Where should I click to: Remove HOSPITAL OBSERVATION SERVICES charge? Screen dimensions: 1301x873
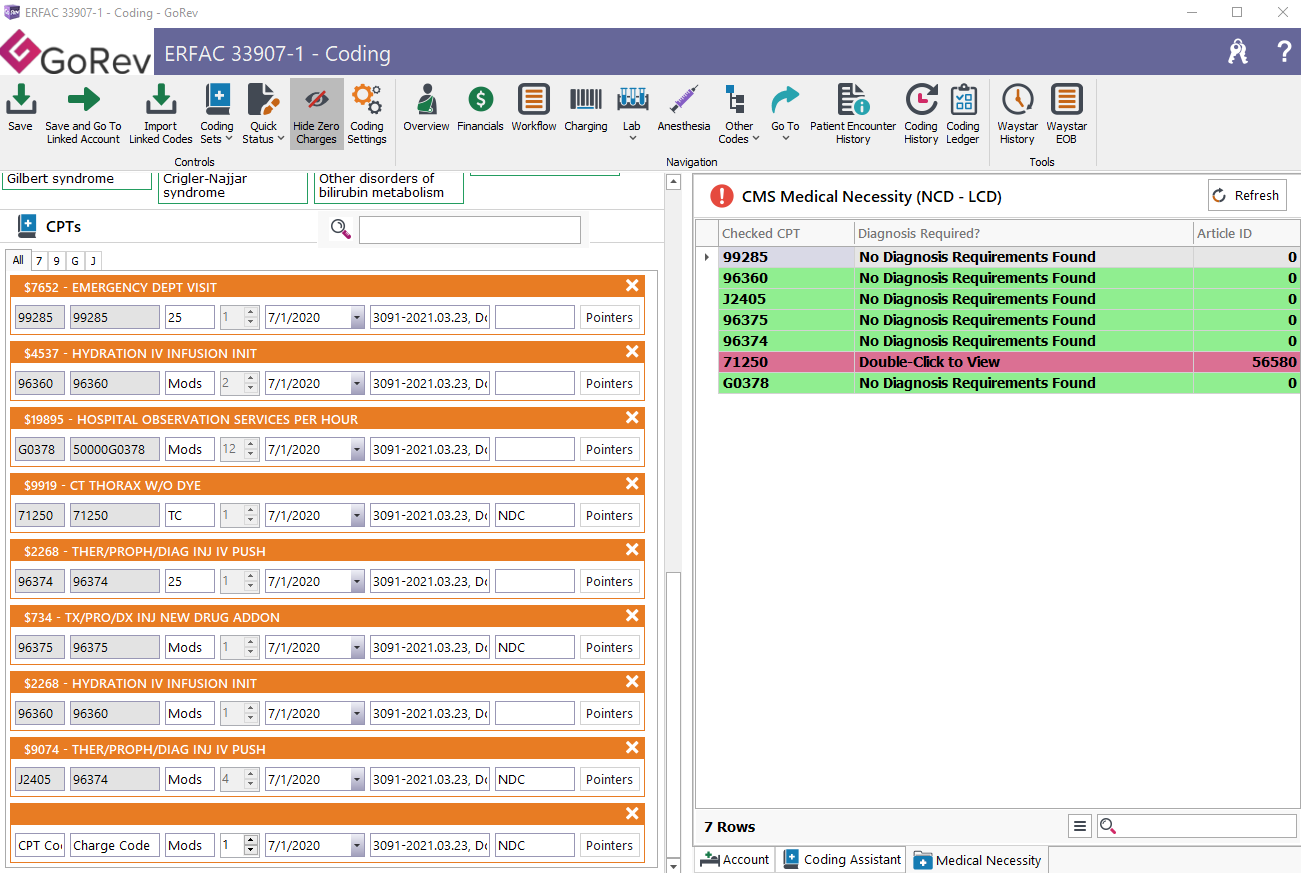click(x=632, y=418)
